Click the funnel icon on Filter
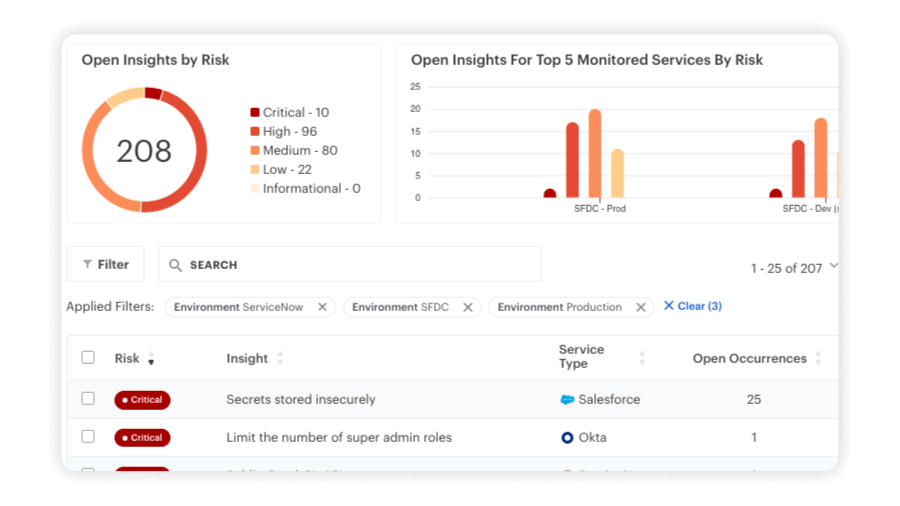The width and height of the screenshot is (900, 506). (87, 264)
